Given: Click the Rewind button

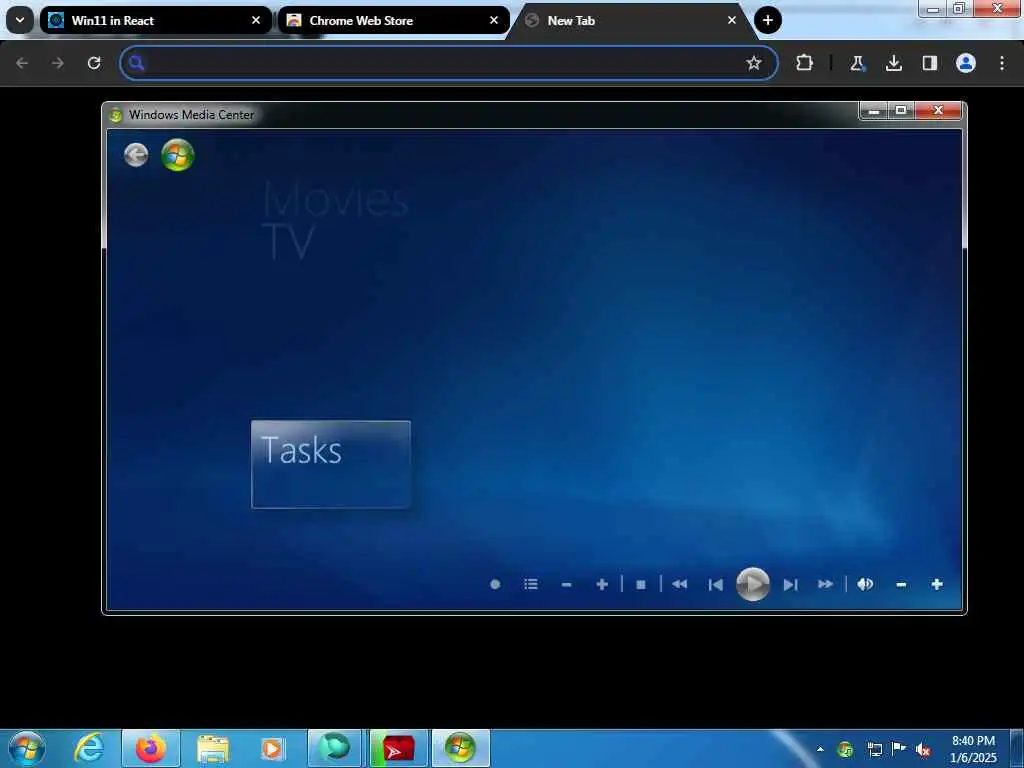Looking at the screenshot, I should [x=679, y=584].
